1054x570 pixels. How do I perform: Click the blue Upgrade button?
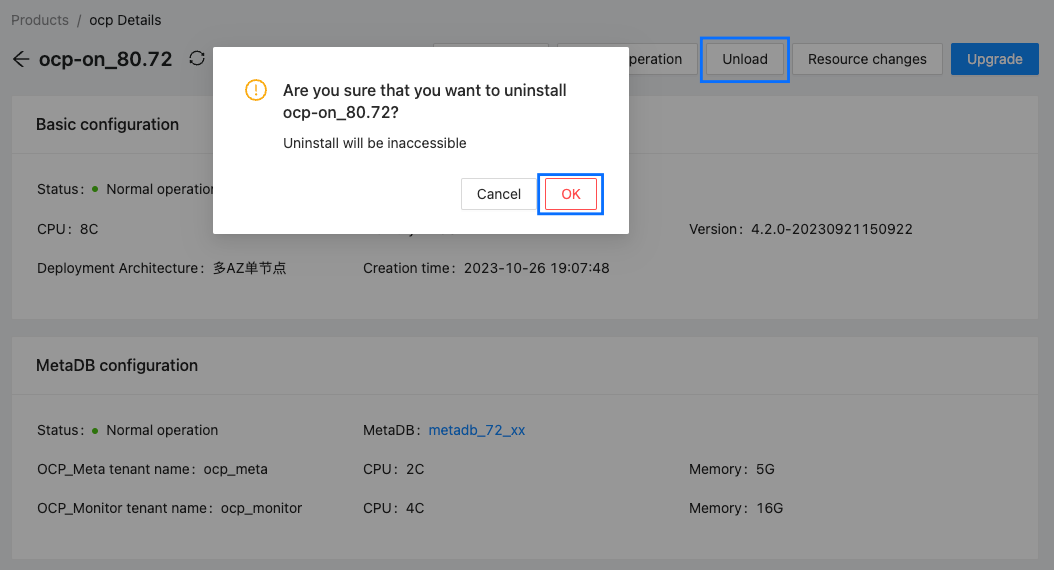click(994, 59)
